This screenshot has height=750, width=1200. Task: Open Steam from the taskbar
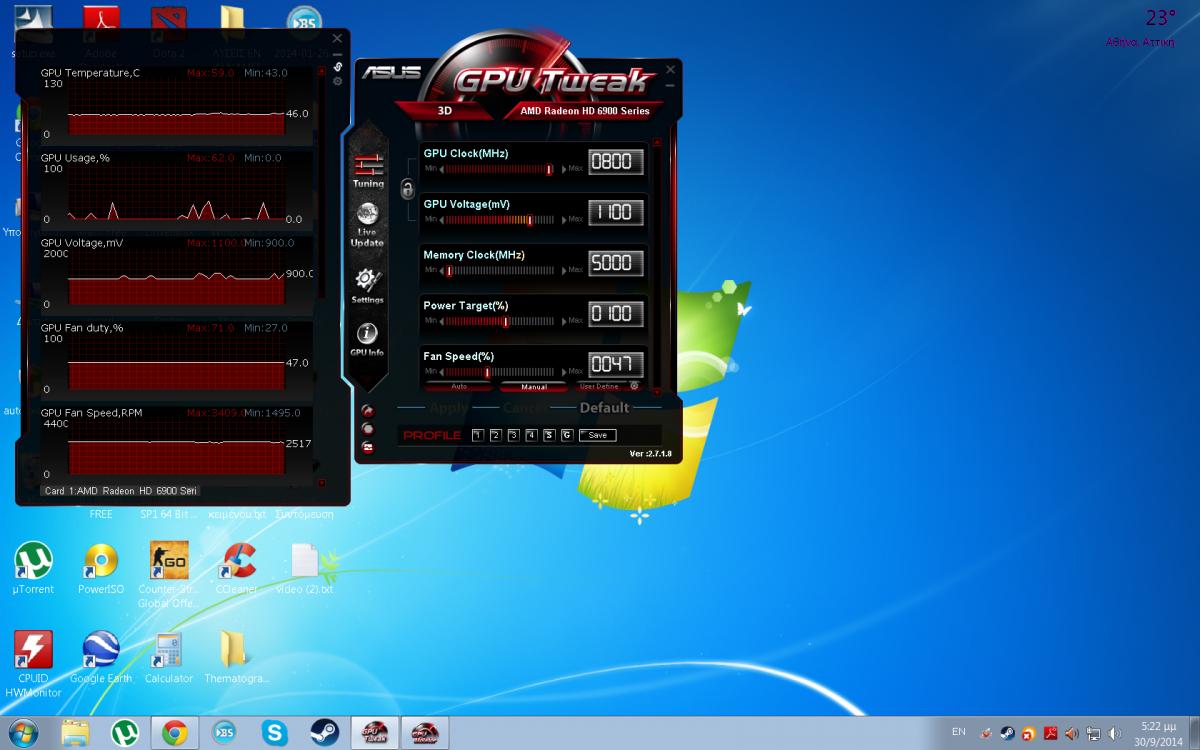324,733
